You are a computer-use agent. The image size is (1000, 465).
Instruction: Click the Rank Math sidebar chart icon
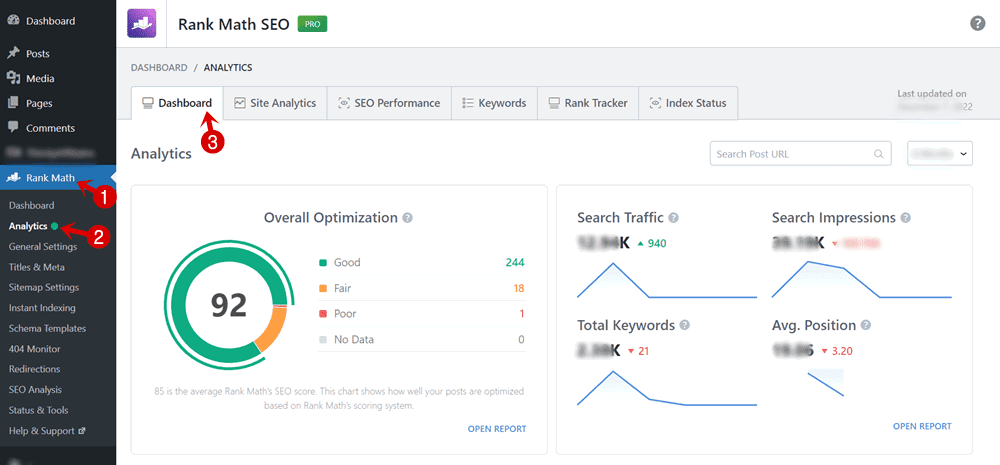click(13, 178)
